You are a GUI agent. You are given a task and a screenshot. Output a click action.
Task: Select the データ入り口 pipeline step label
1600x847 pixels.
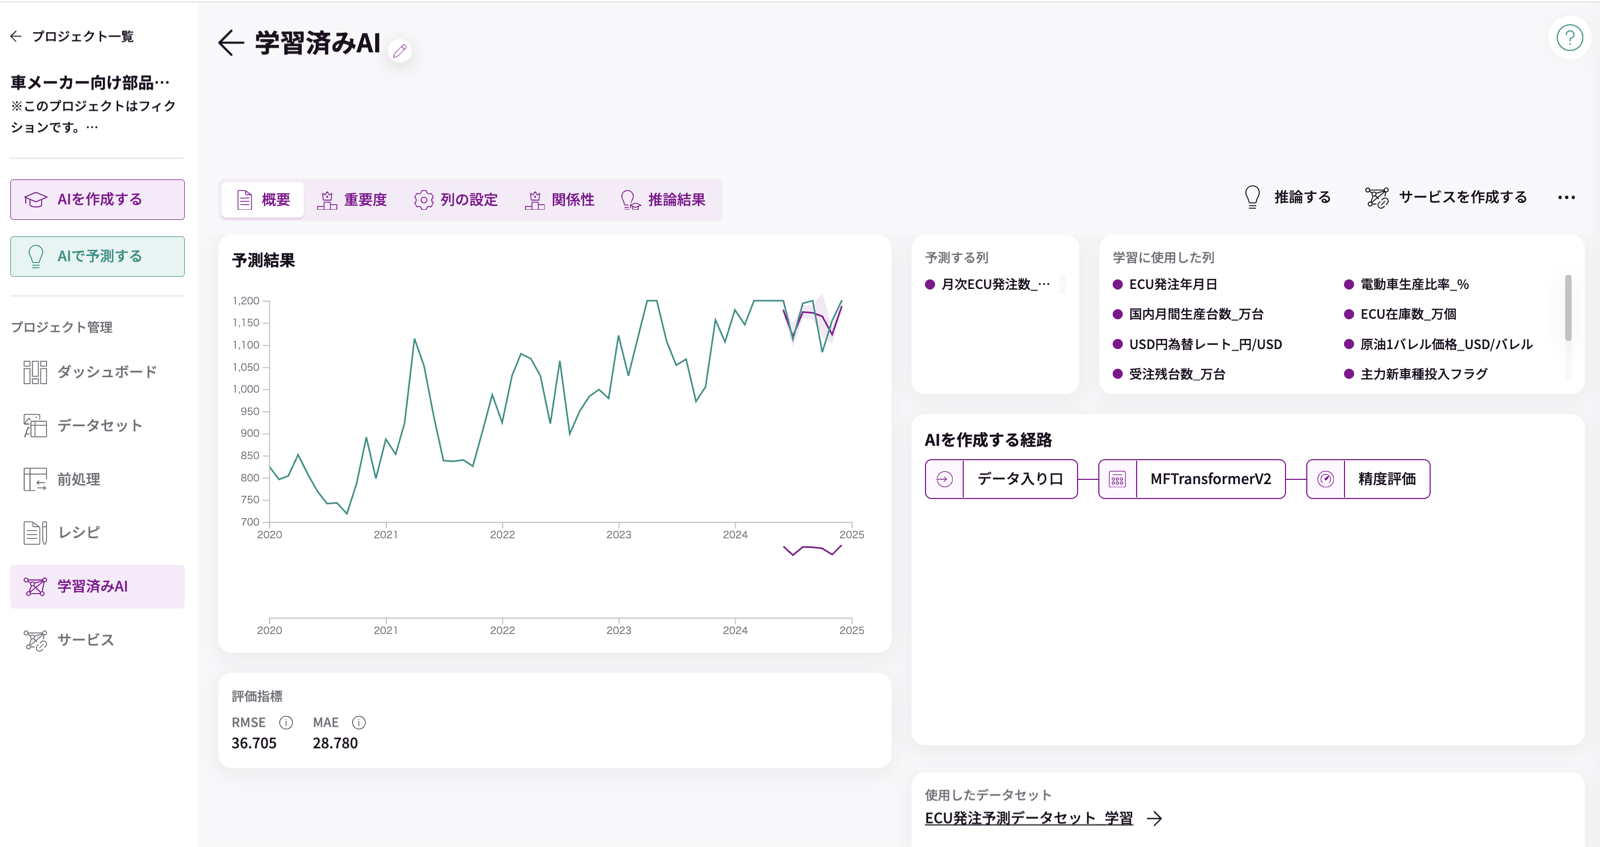1020,479
